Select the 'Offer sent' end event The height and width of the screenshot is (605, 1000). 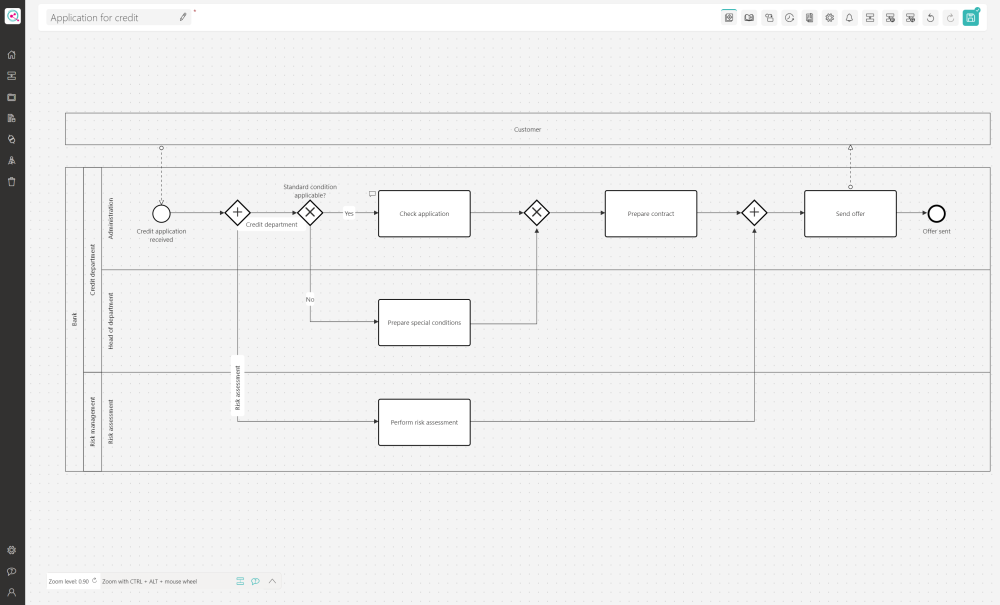936,214
